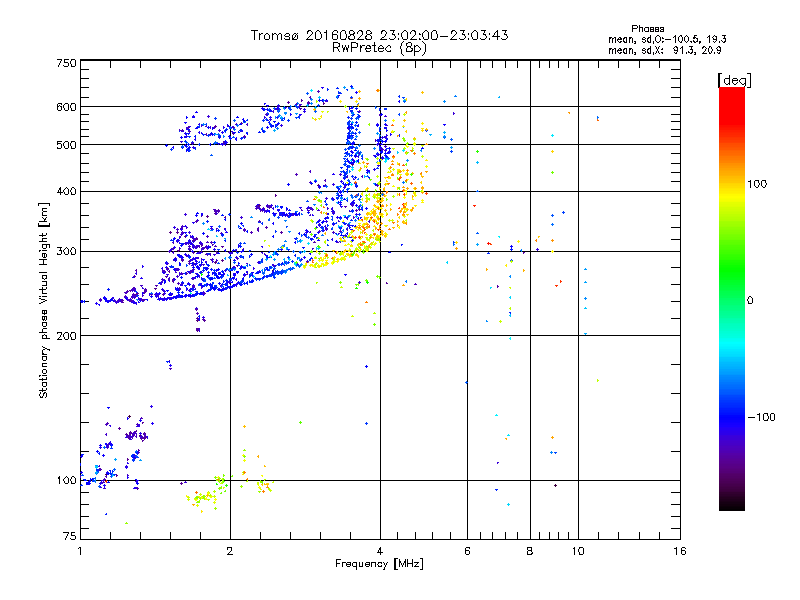Click the 'mean, sd,O:-100.5, 19.3' statistic
800x600 pixels.
pyautogui.click(x=667, y=39)
